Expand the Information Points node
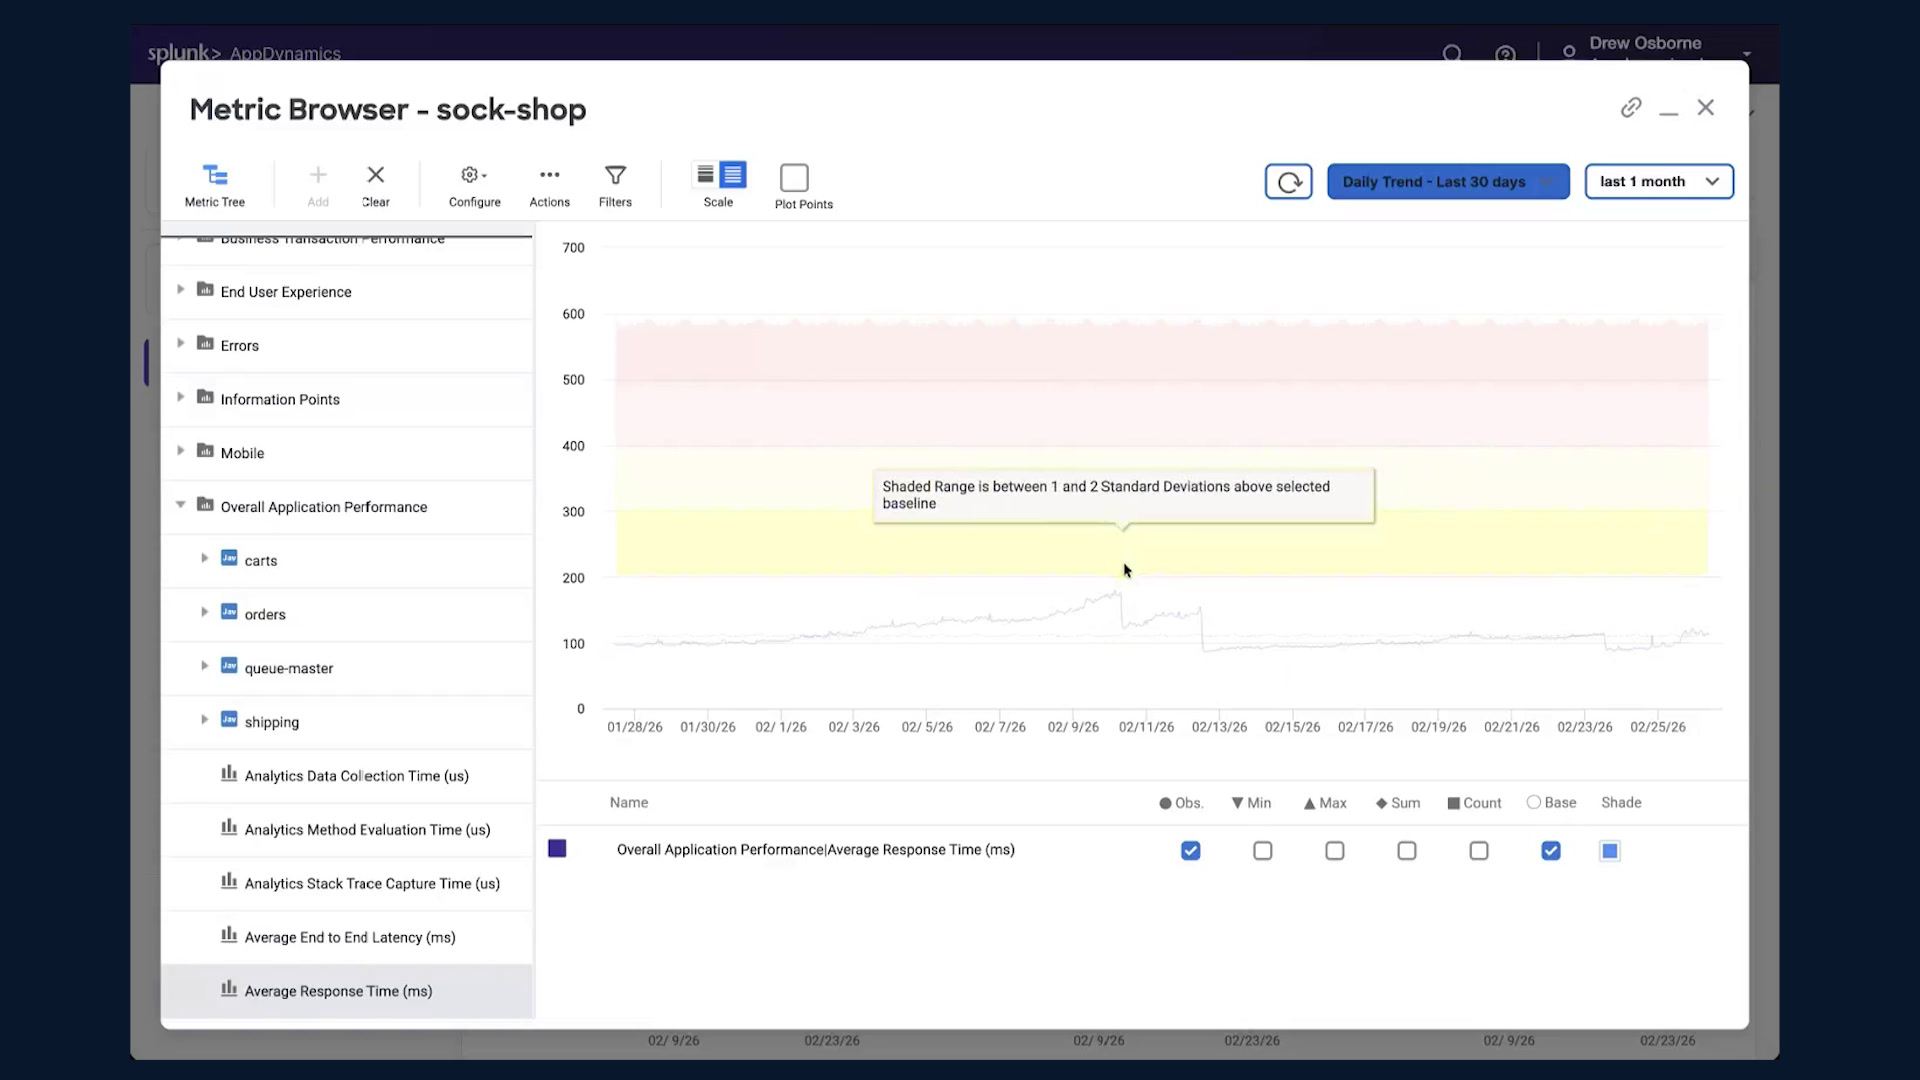The image size is (1920, 1080). coord(181,398)
